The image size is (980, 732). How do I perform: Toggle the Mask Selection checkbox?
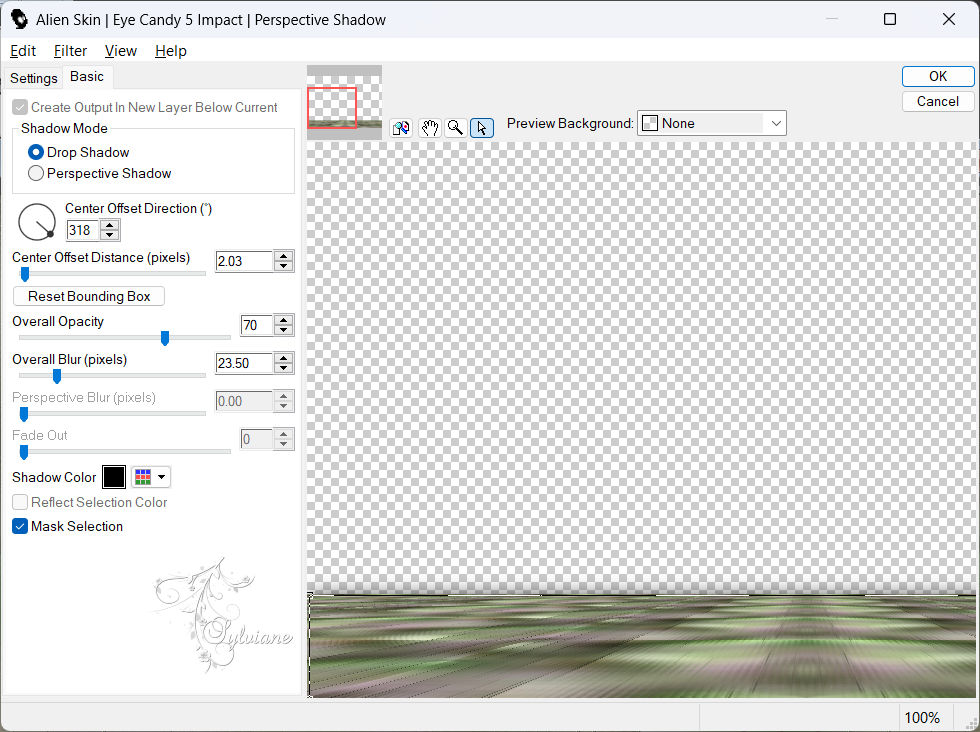tap(20, 526)
